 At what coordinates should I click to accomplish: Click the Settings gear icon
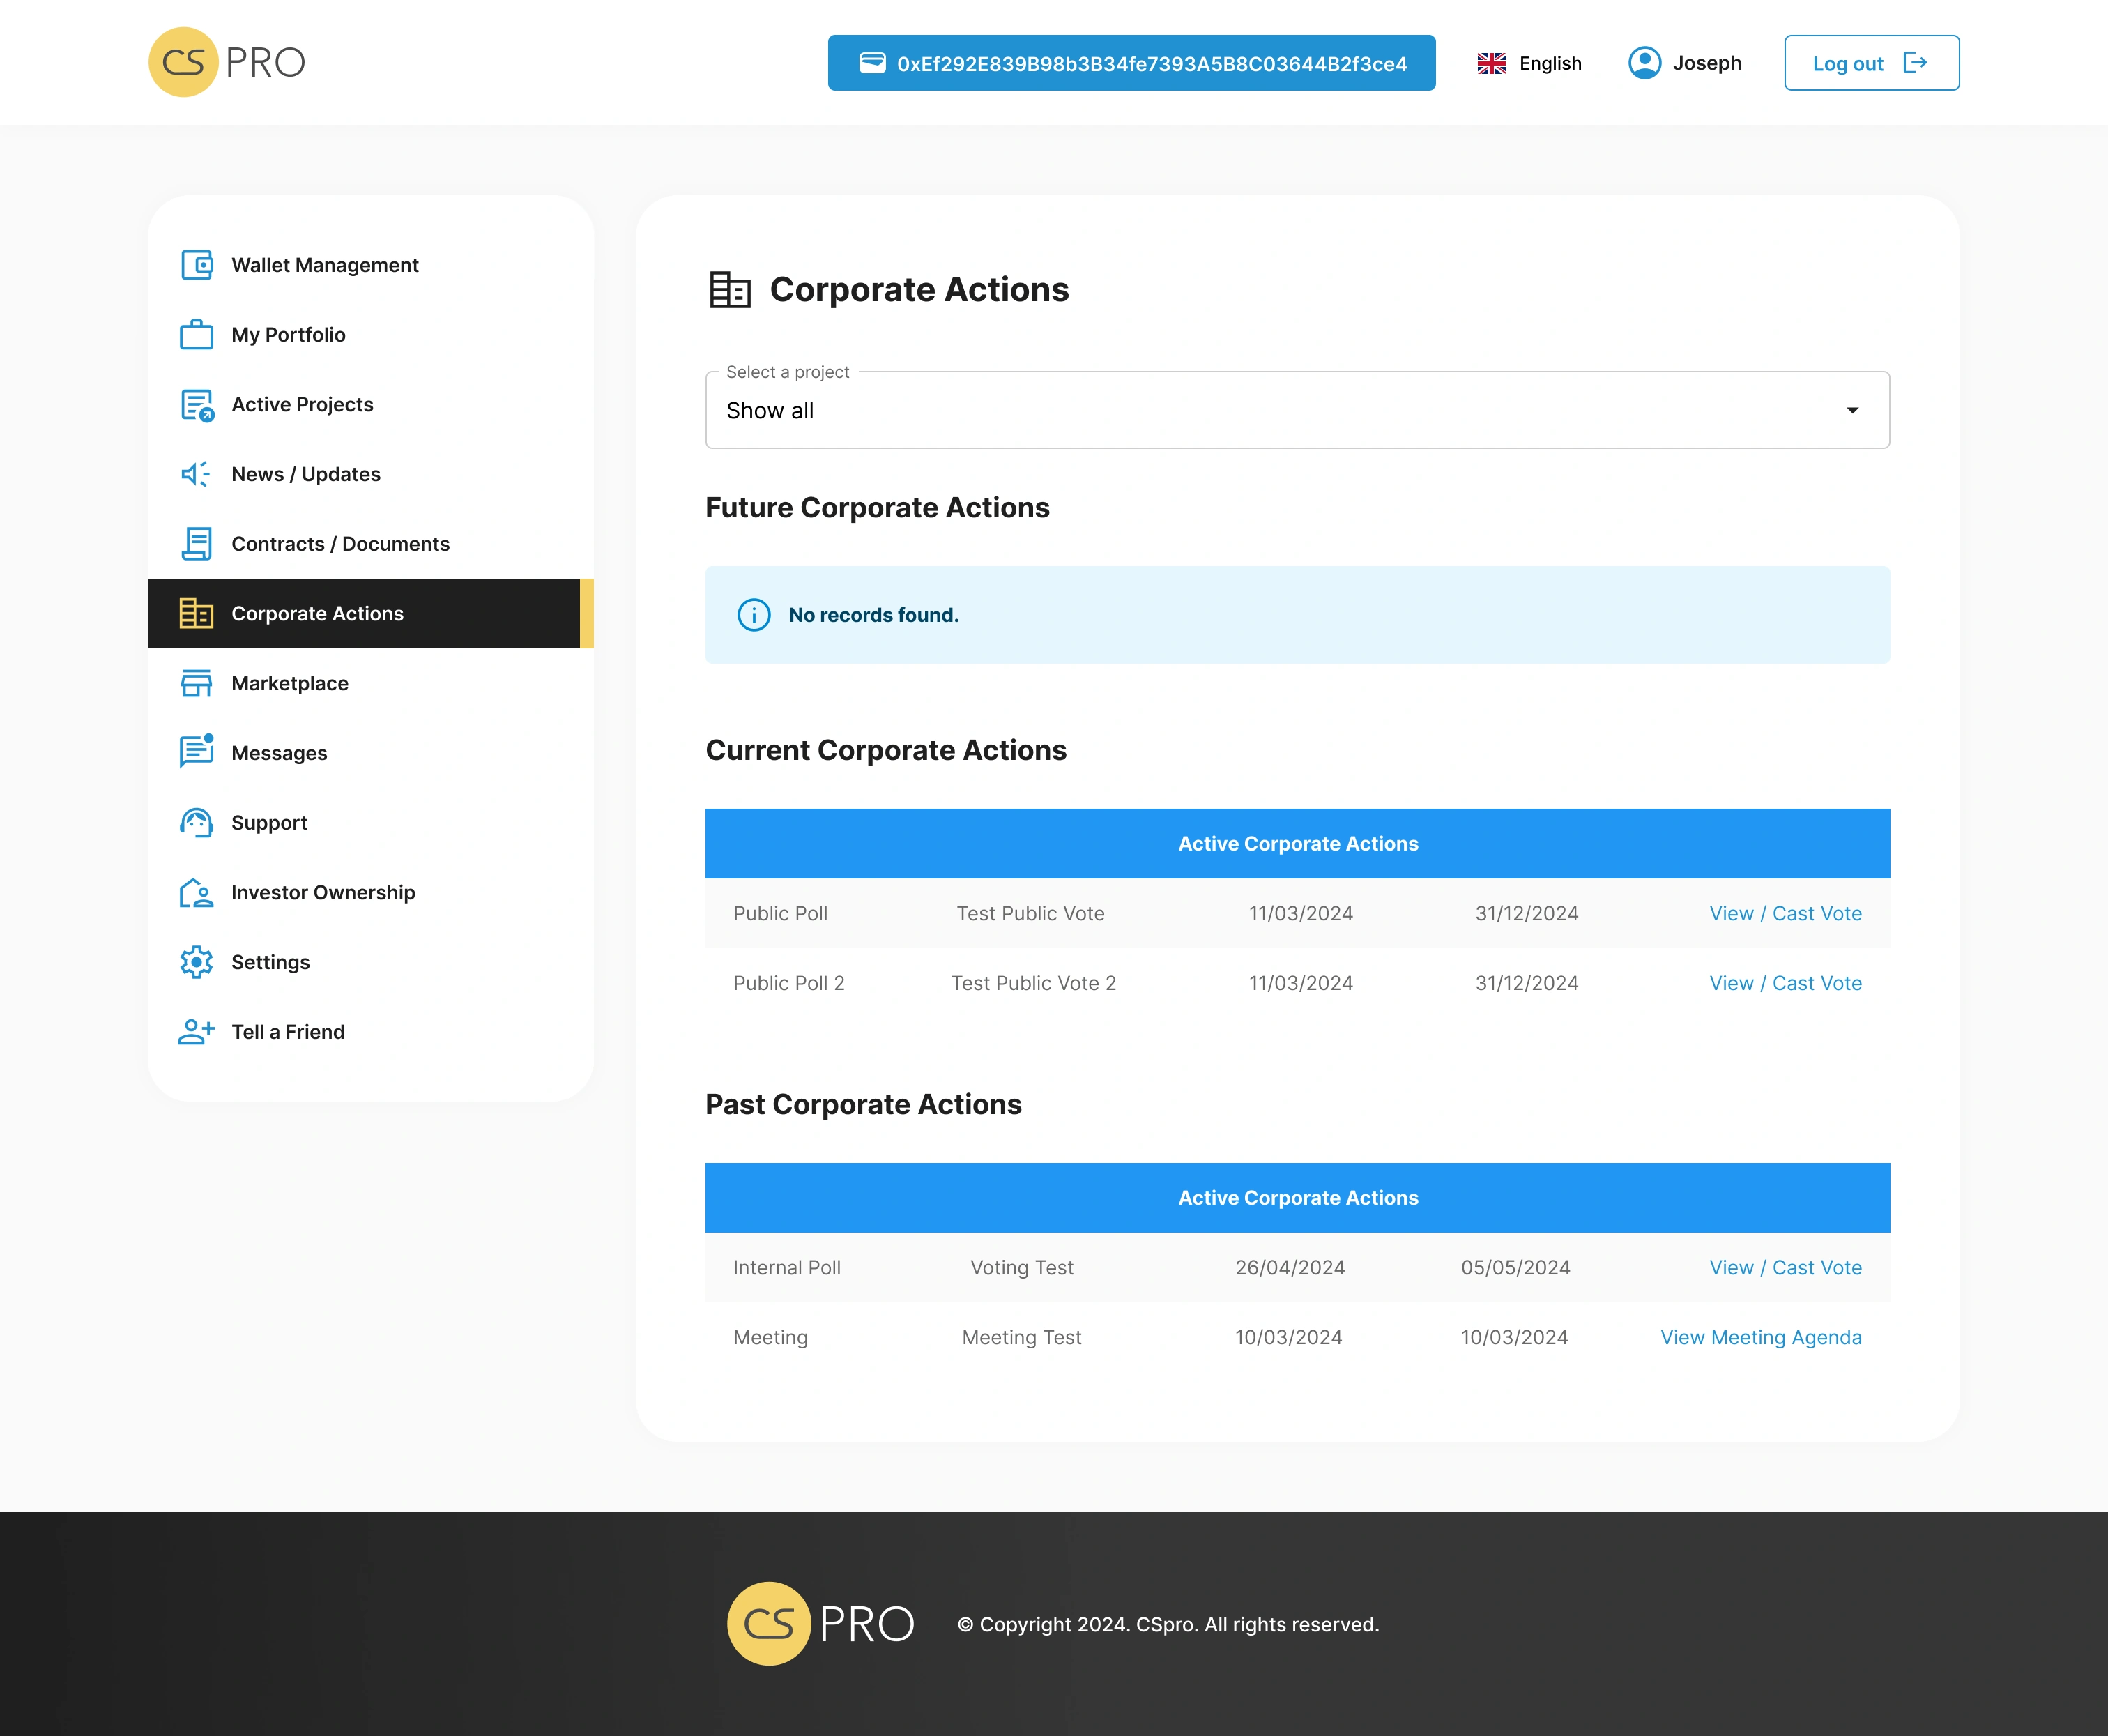[x=197, y=962]
